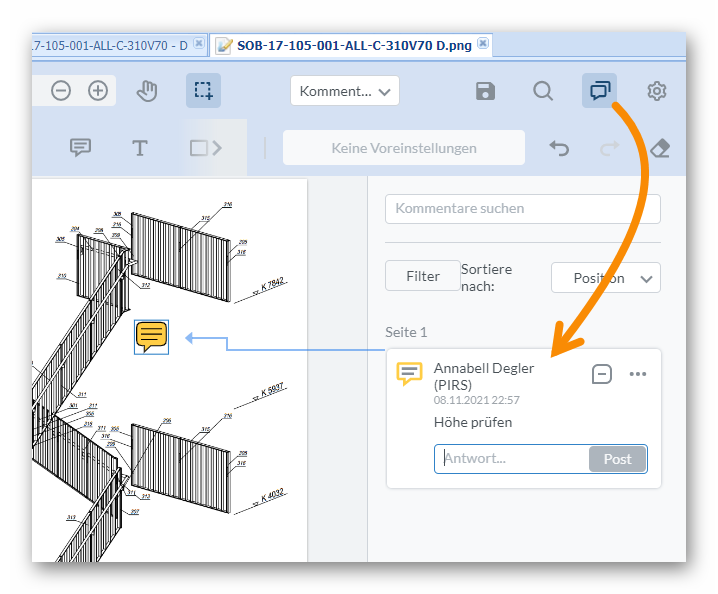Select the comment note annotation tool
718x594 pixels.
coord(80,148)
